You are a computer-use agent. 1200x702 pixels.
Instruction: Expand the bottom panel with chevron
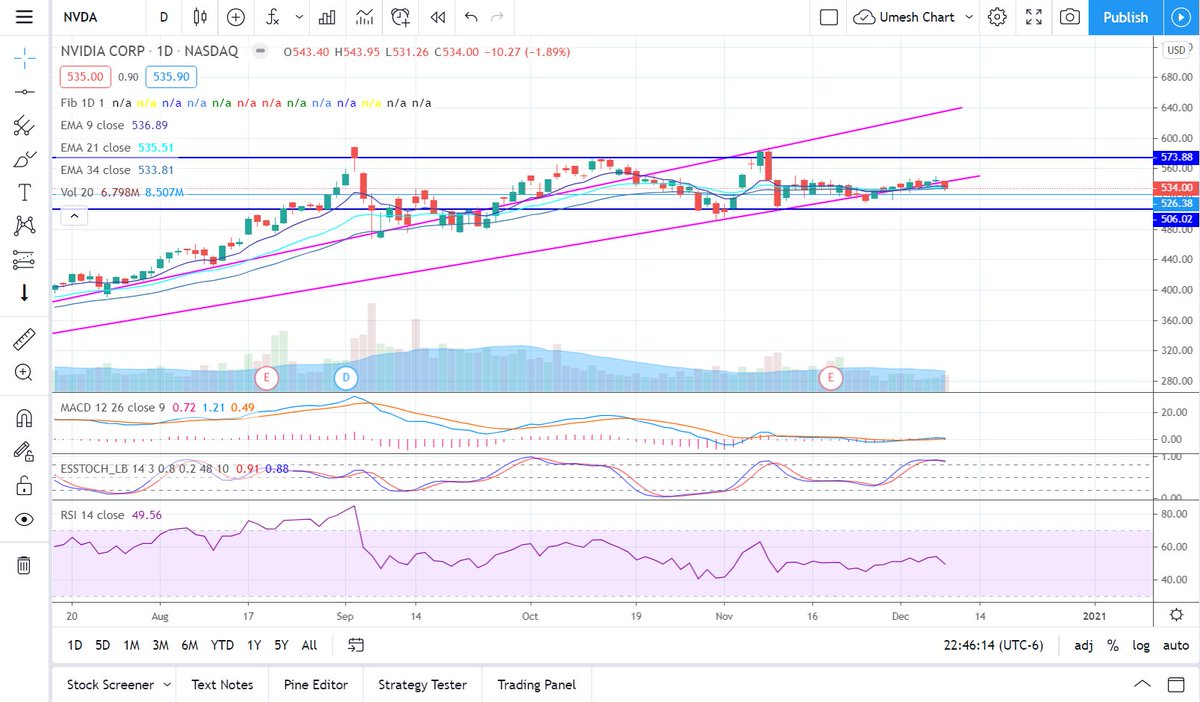pos(1142,685)
